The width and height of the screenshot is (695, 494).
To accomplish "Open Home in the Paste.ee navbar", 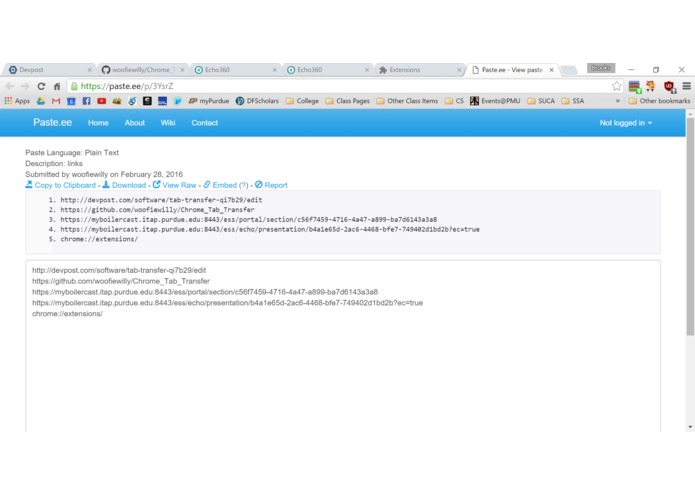I will pos(98,123).
